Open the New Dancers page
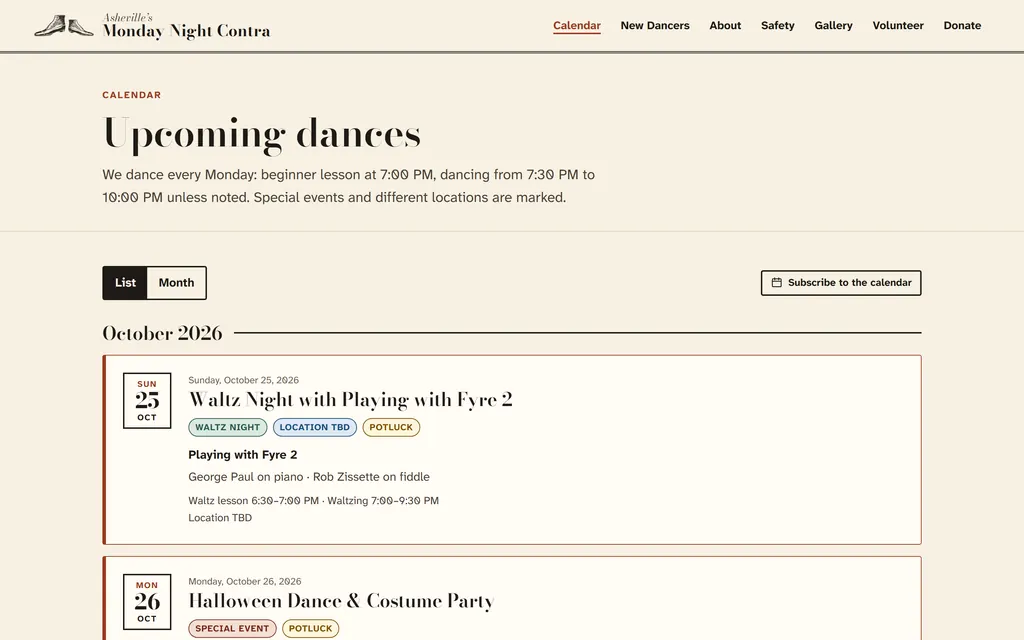 pyautogui.click(x=655, y=25)
